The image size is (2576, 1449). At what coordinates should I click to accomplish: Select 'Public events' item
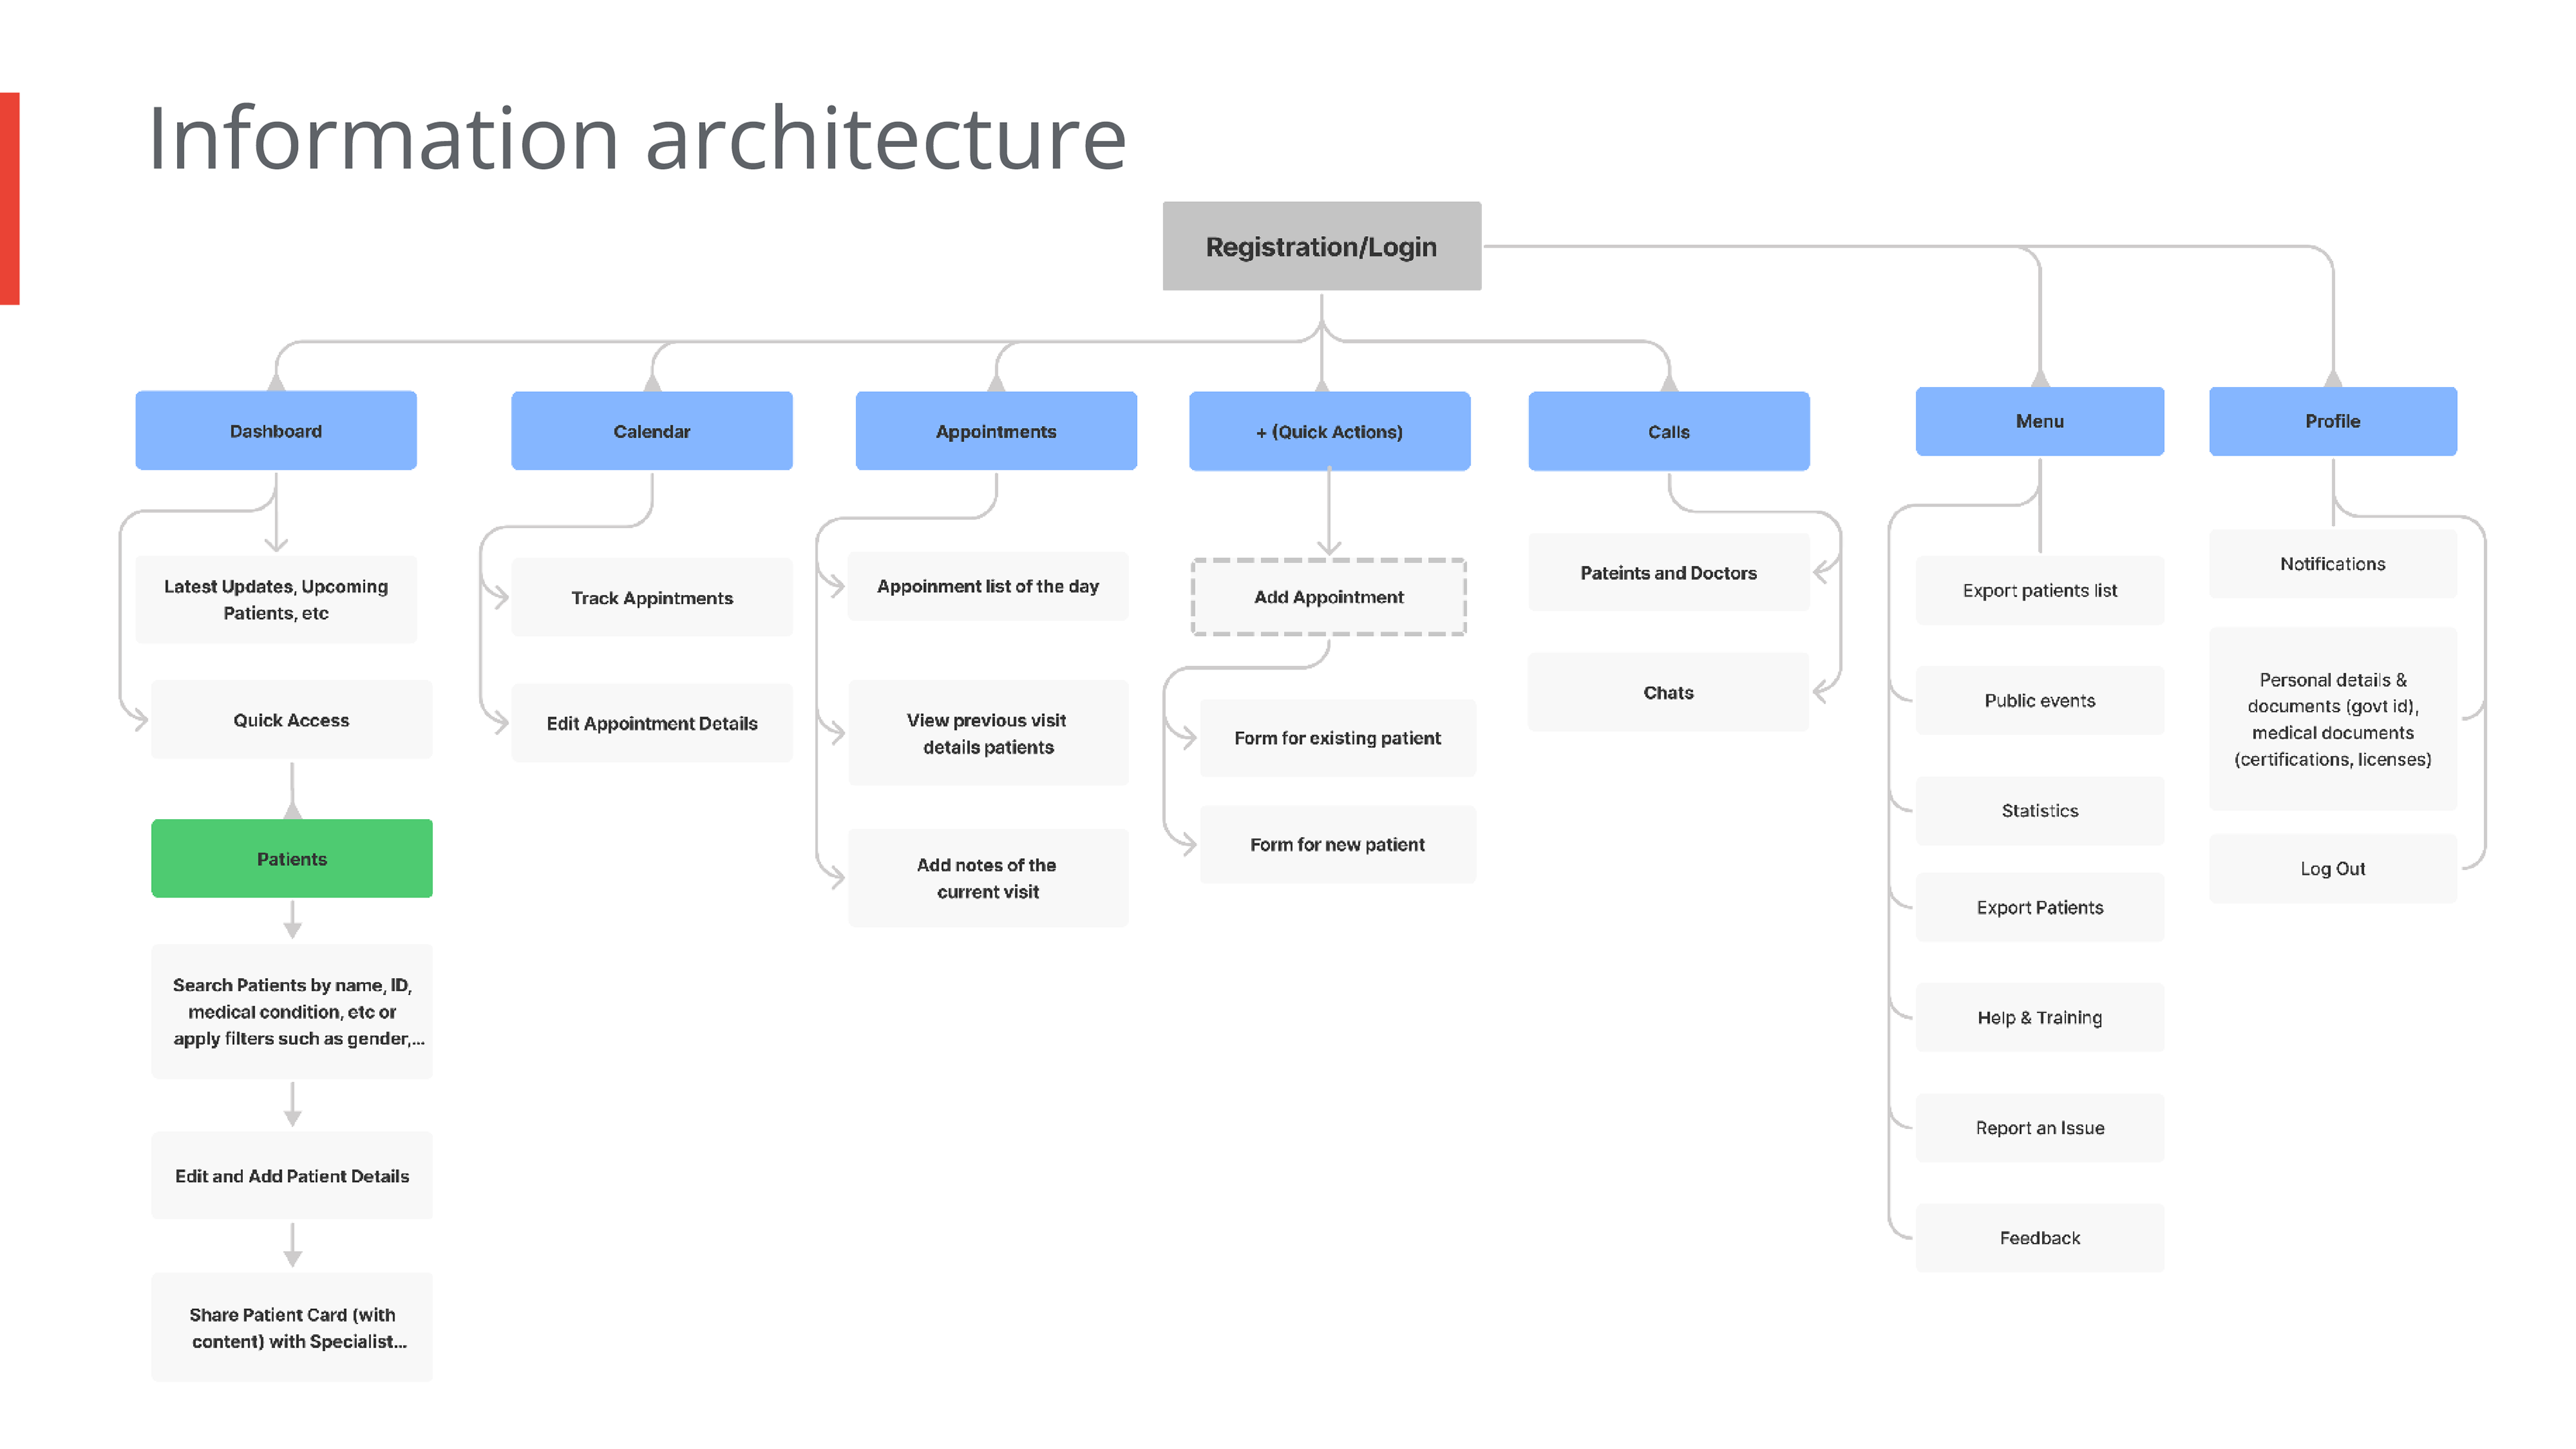tap(2040, 700)
